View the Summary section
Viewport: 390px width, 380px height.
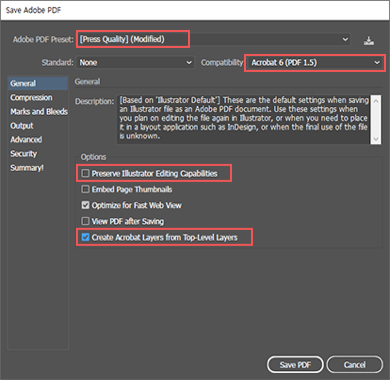pyautogui.click(x=27, y=168)
